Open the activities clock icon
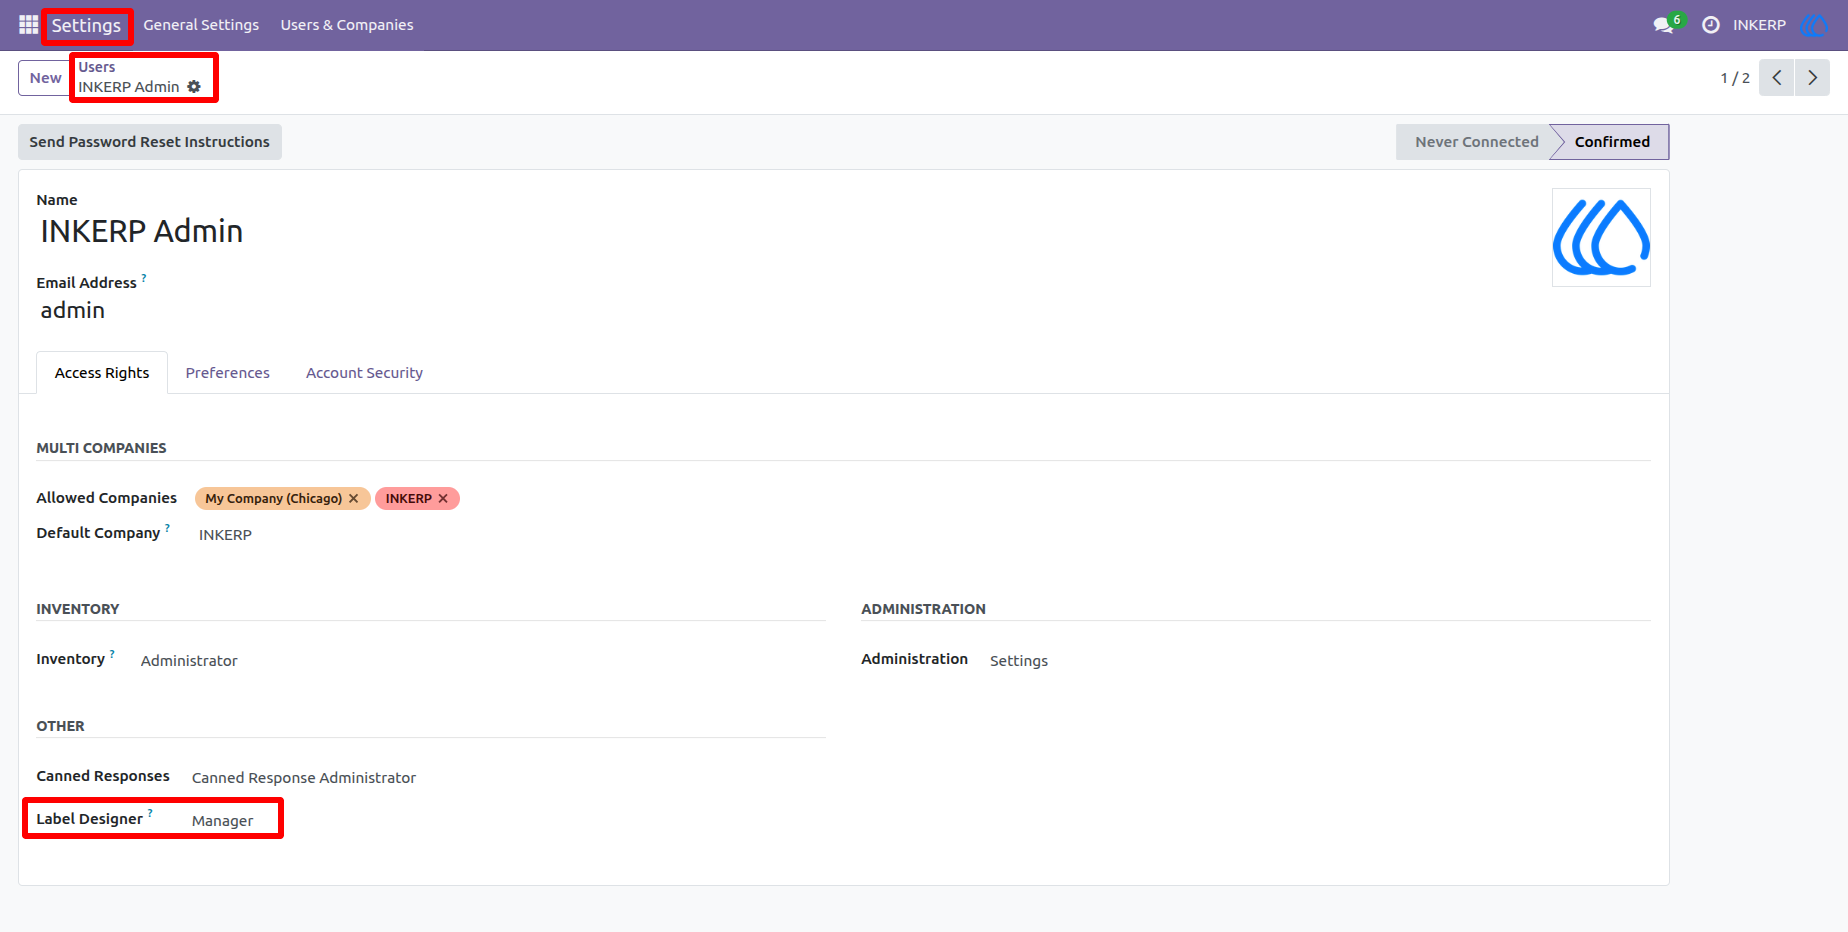 [1711, 25]
